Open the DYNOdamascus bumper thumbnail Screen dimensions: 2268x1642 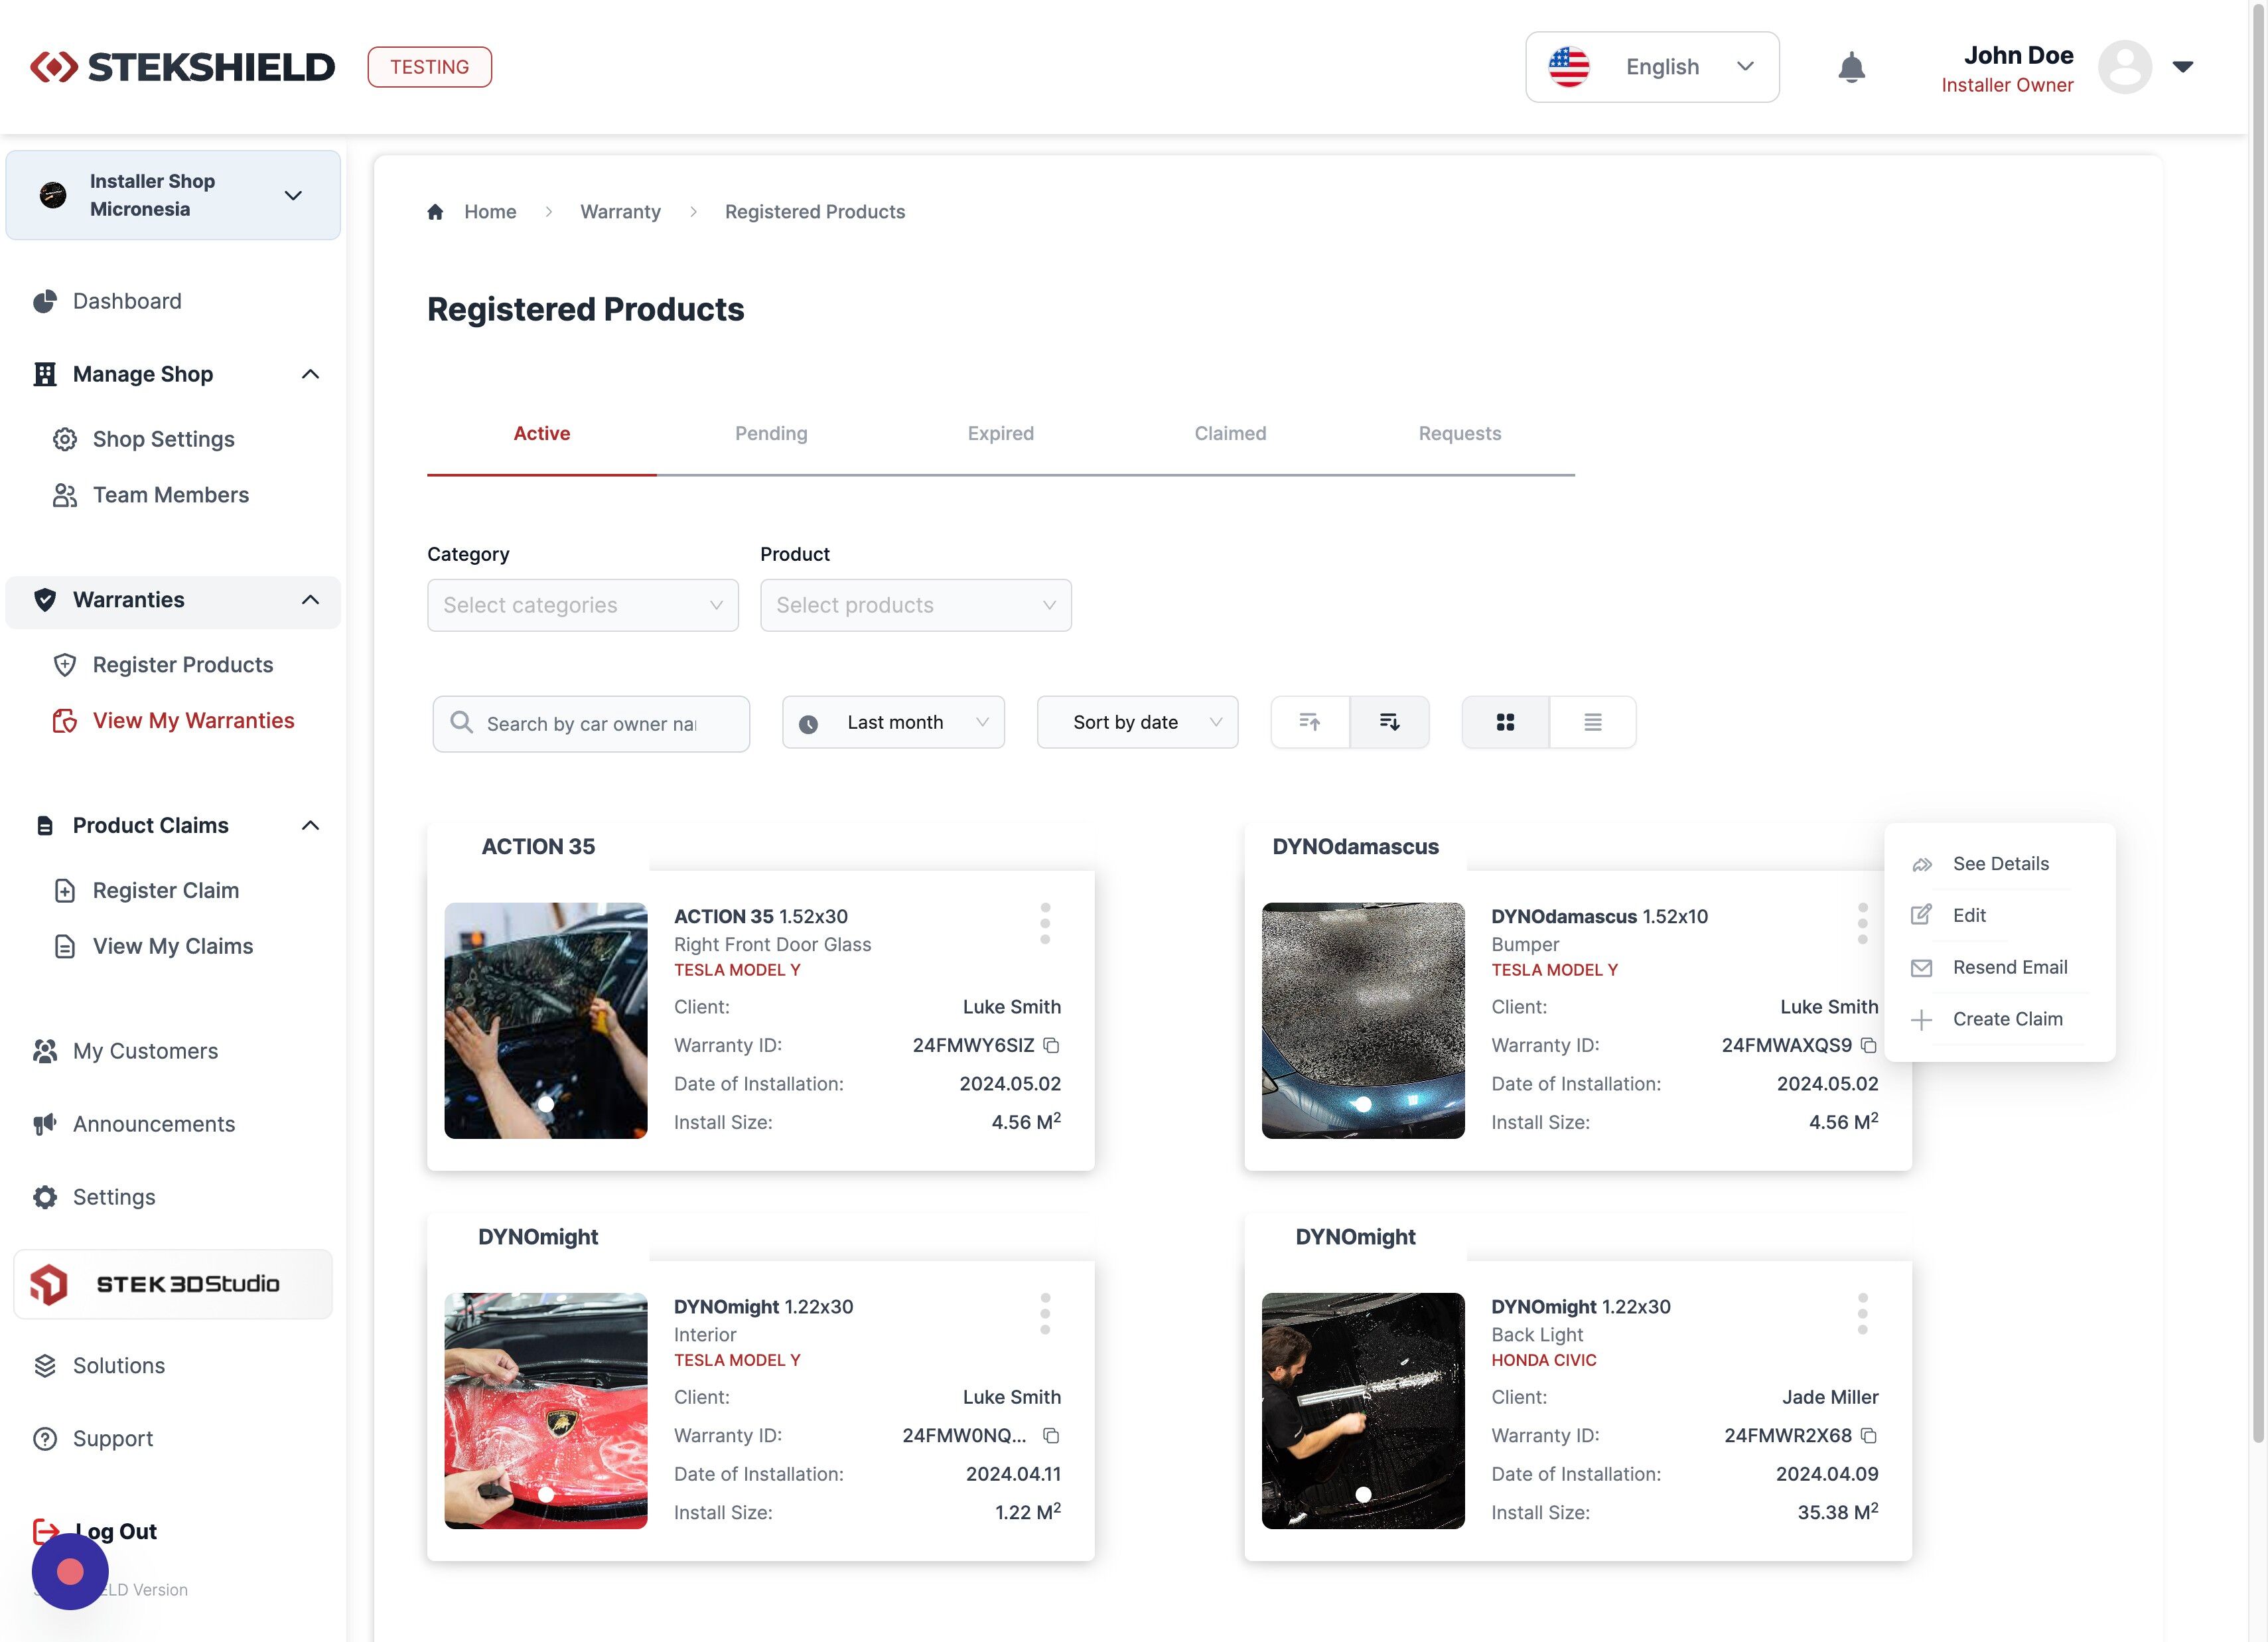coord(1363,1021)
